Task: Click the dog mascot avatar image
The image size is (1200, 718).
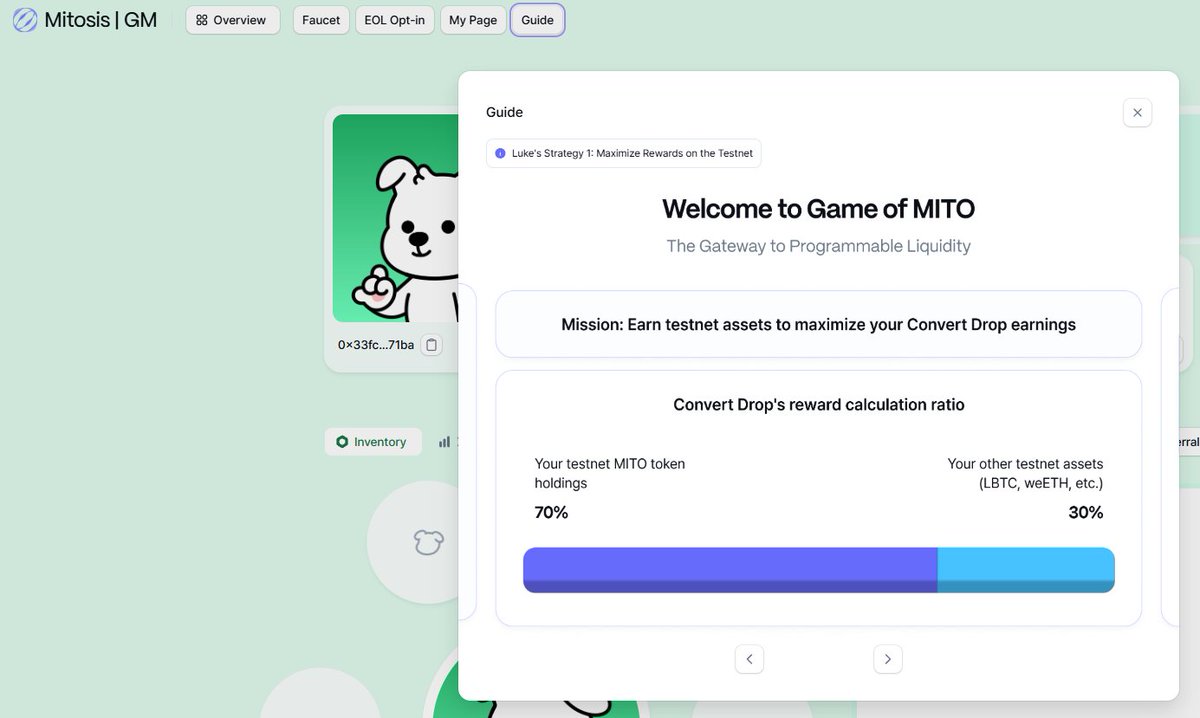Action: [396, 218]
